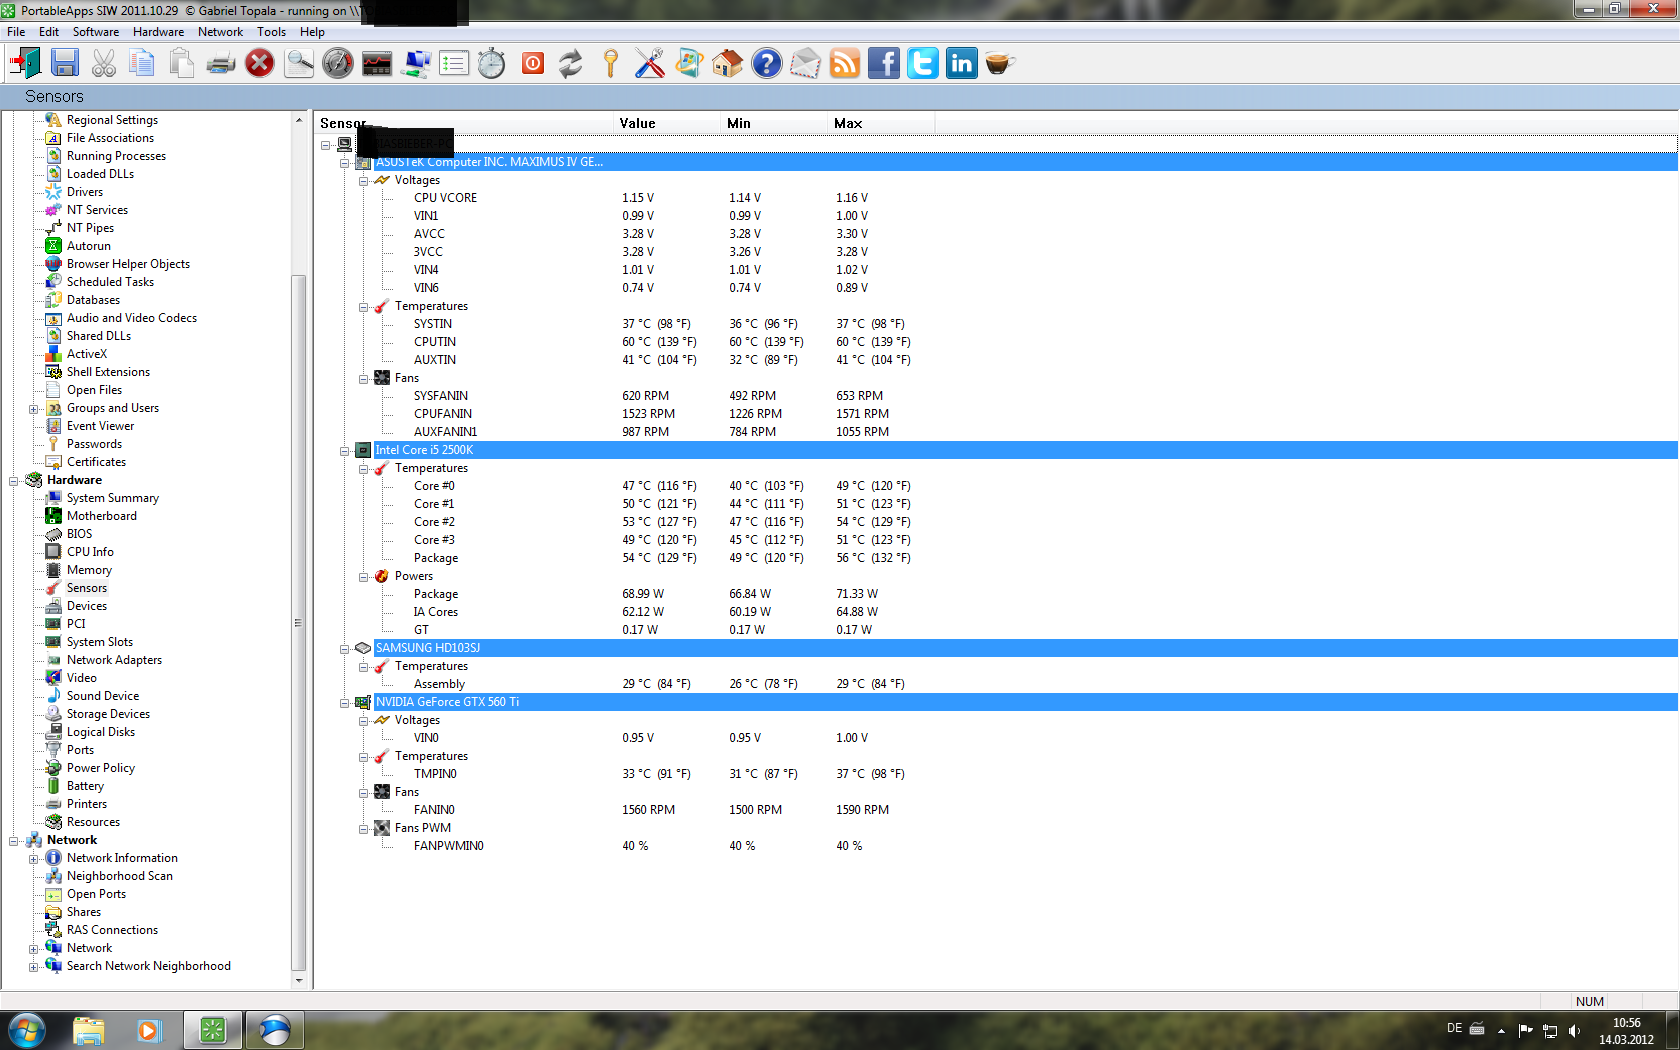Screen dimensions: 1680x1050
Task: Click the Max column header
Action: (881, 123)
